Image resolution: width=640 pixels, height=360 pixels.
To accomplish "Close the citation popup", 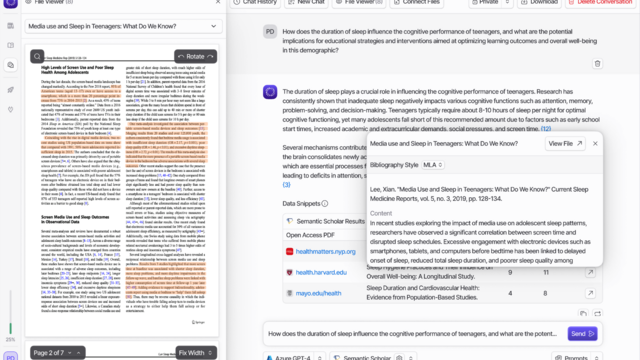I will pos(595,144).
